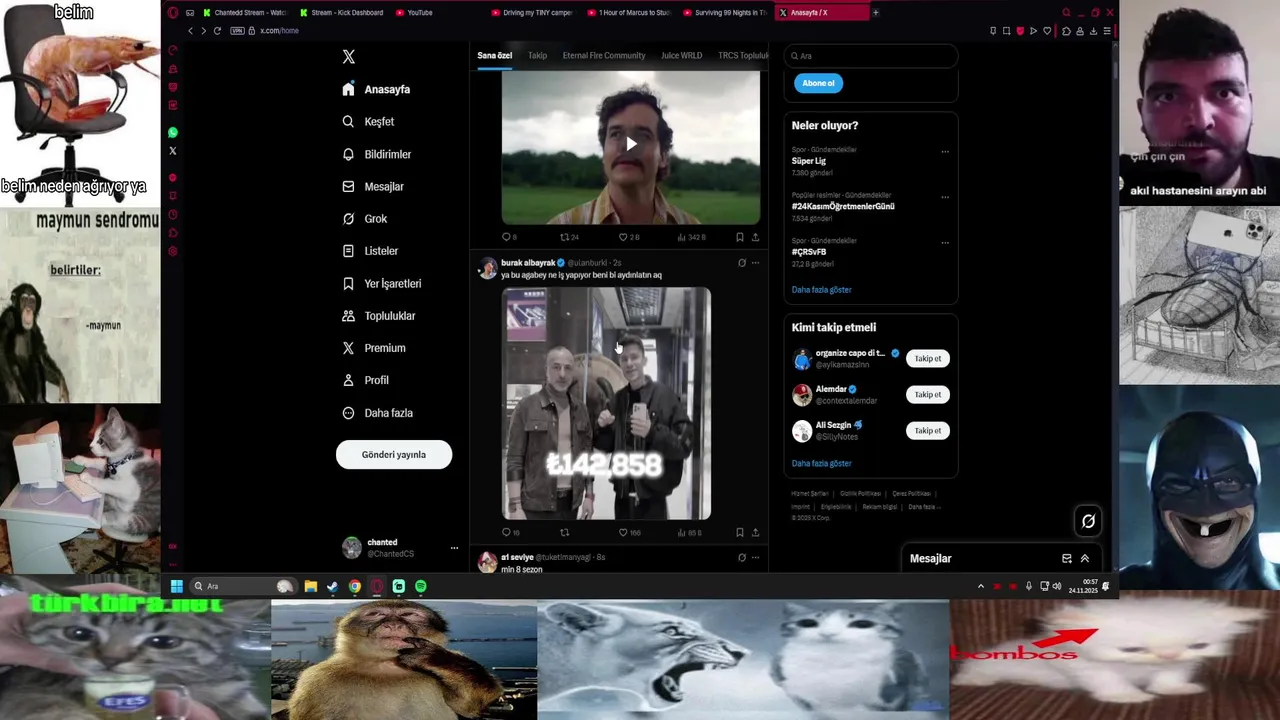The image size is (1280, 720).
Task: Compose new message in Mesajlar drawer
Action: pyautogui.click(x=1067, y=558)
